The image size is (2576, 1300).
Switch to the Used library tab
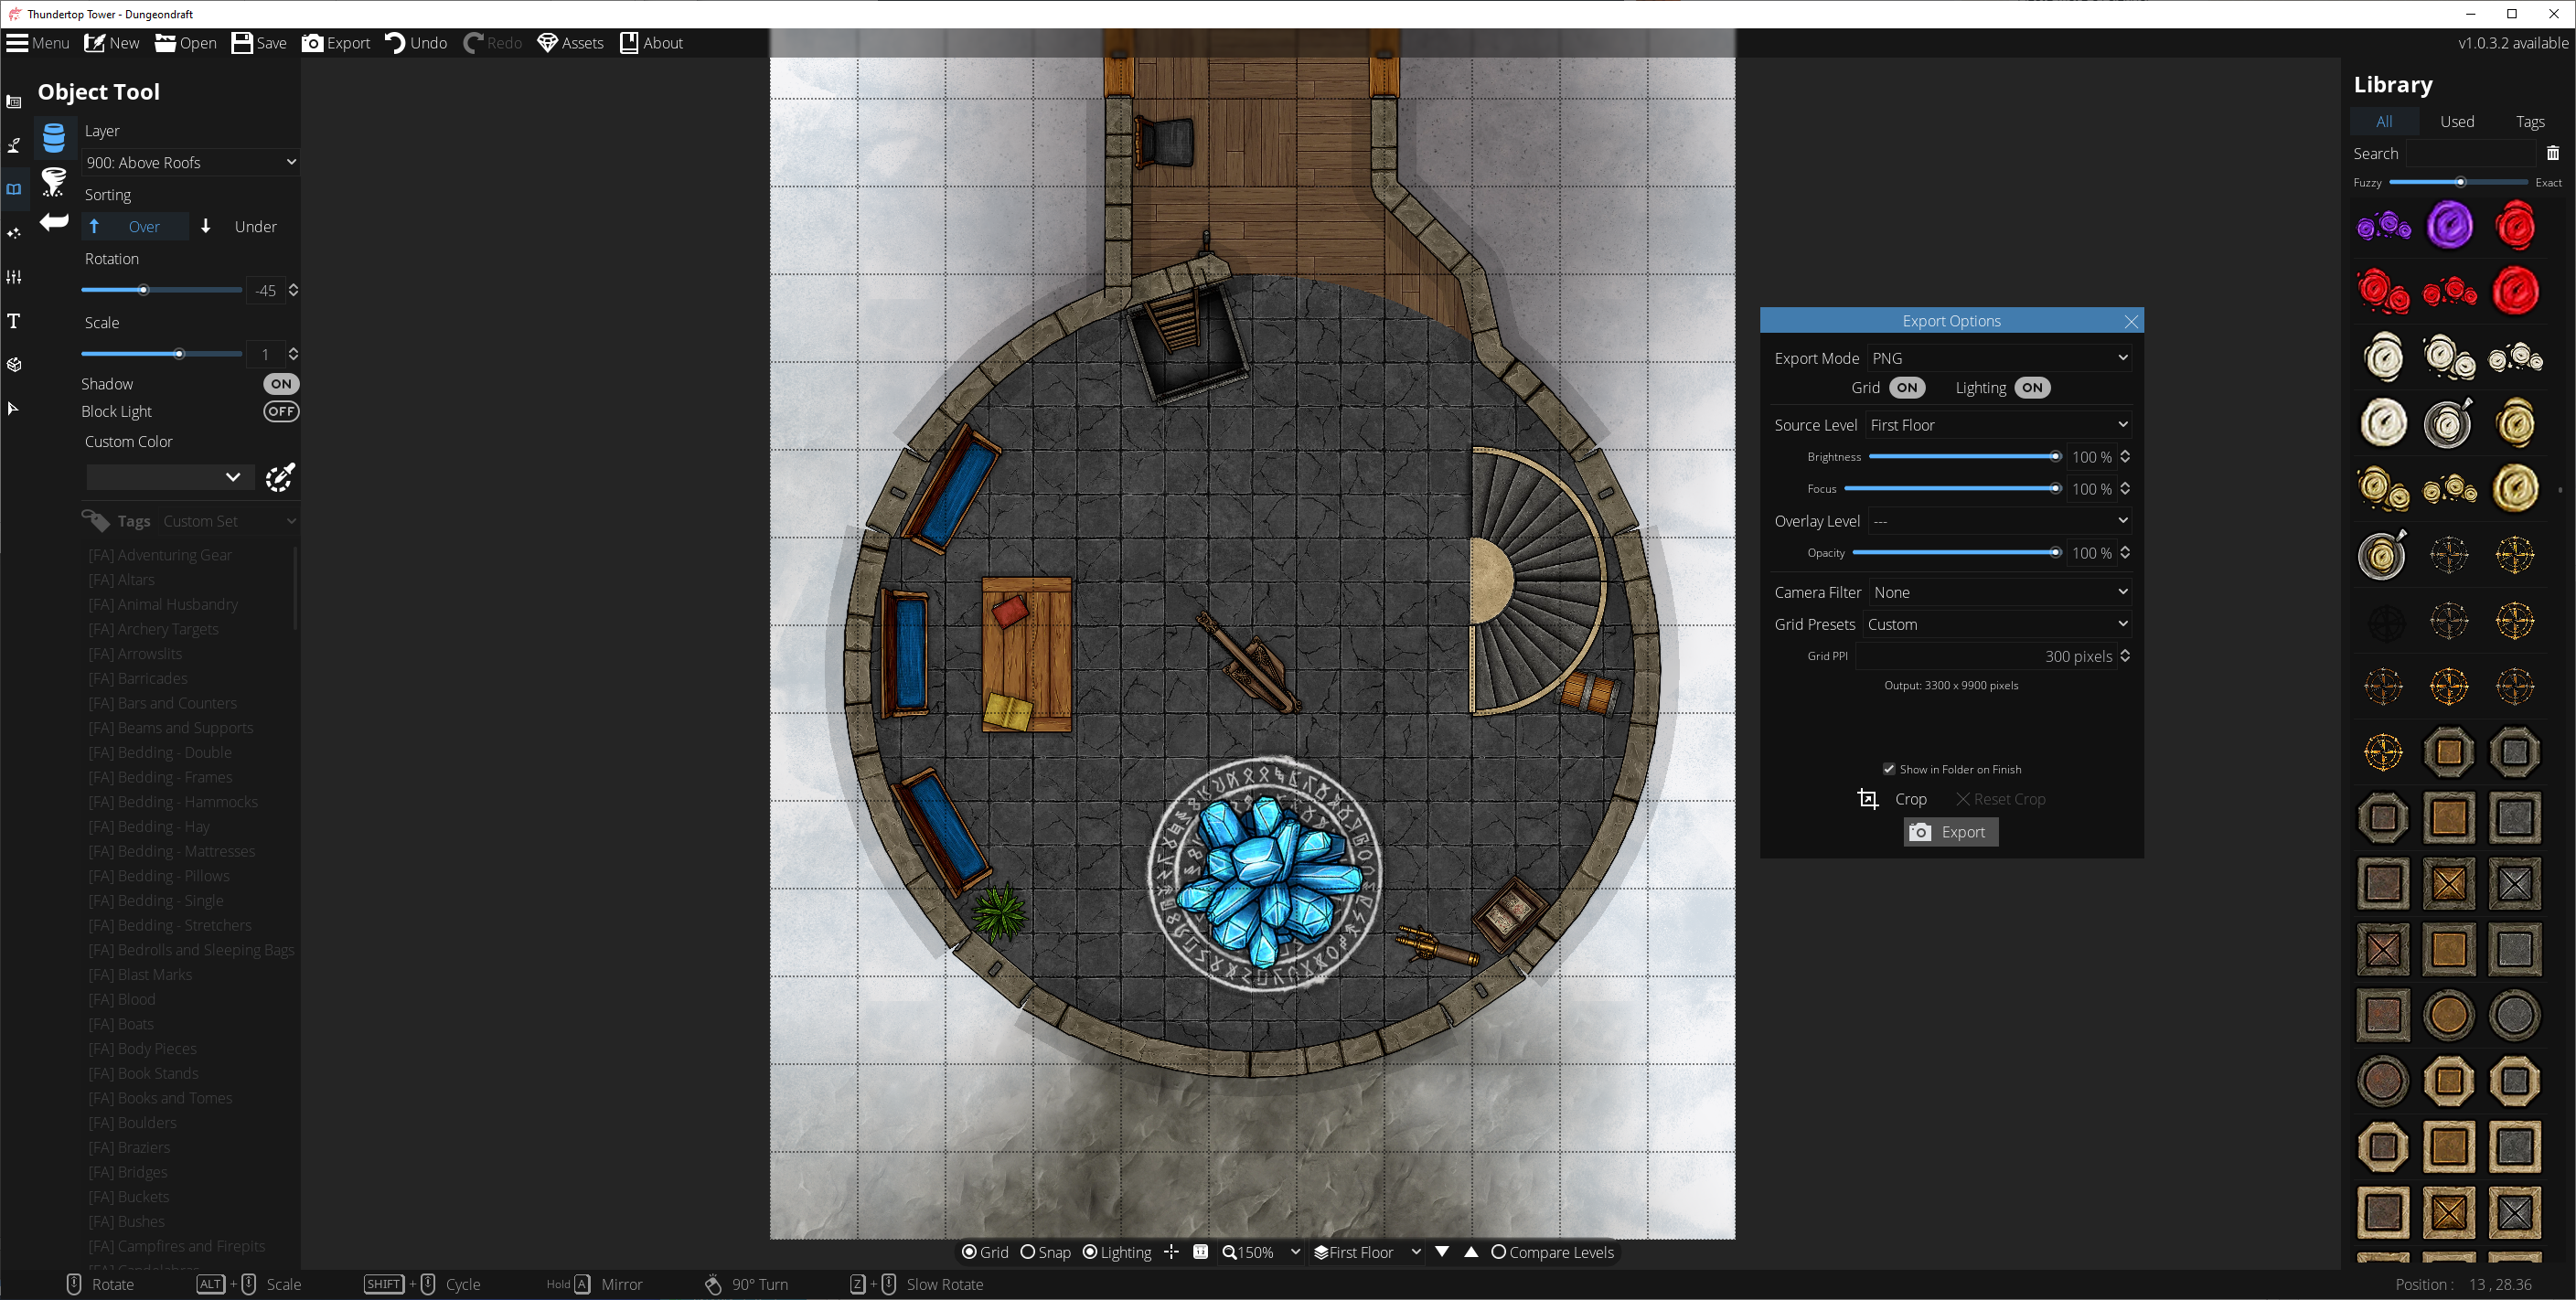click(x=2456, y=121)
